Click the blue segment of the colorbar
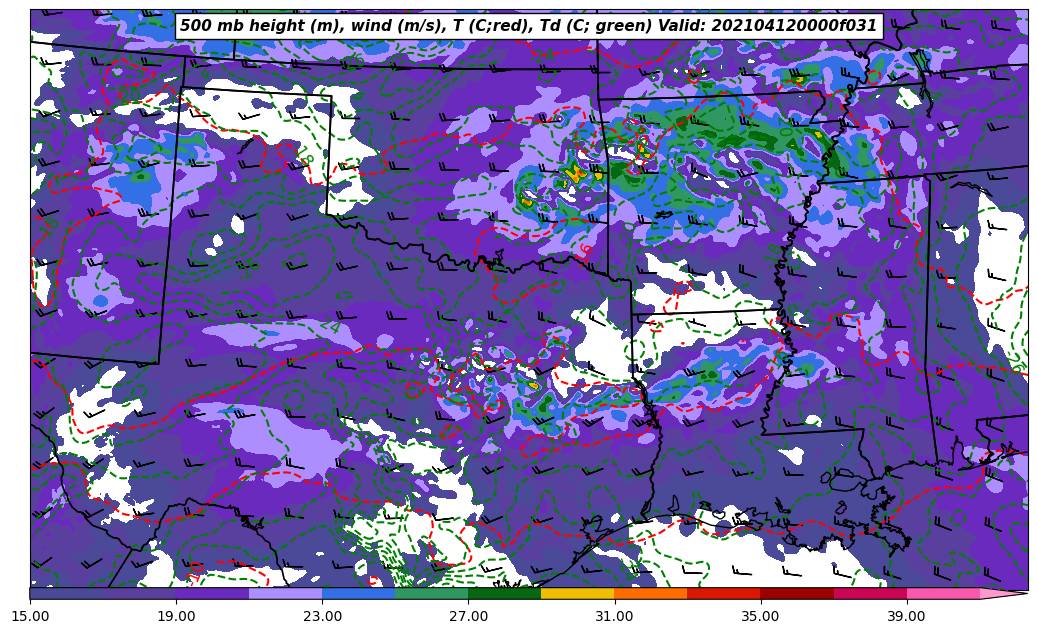This screenshot has height=633, width=1037. 358,593
